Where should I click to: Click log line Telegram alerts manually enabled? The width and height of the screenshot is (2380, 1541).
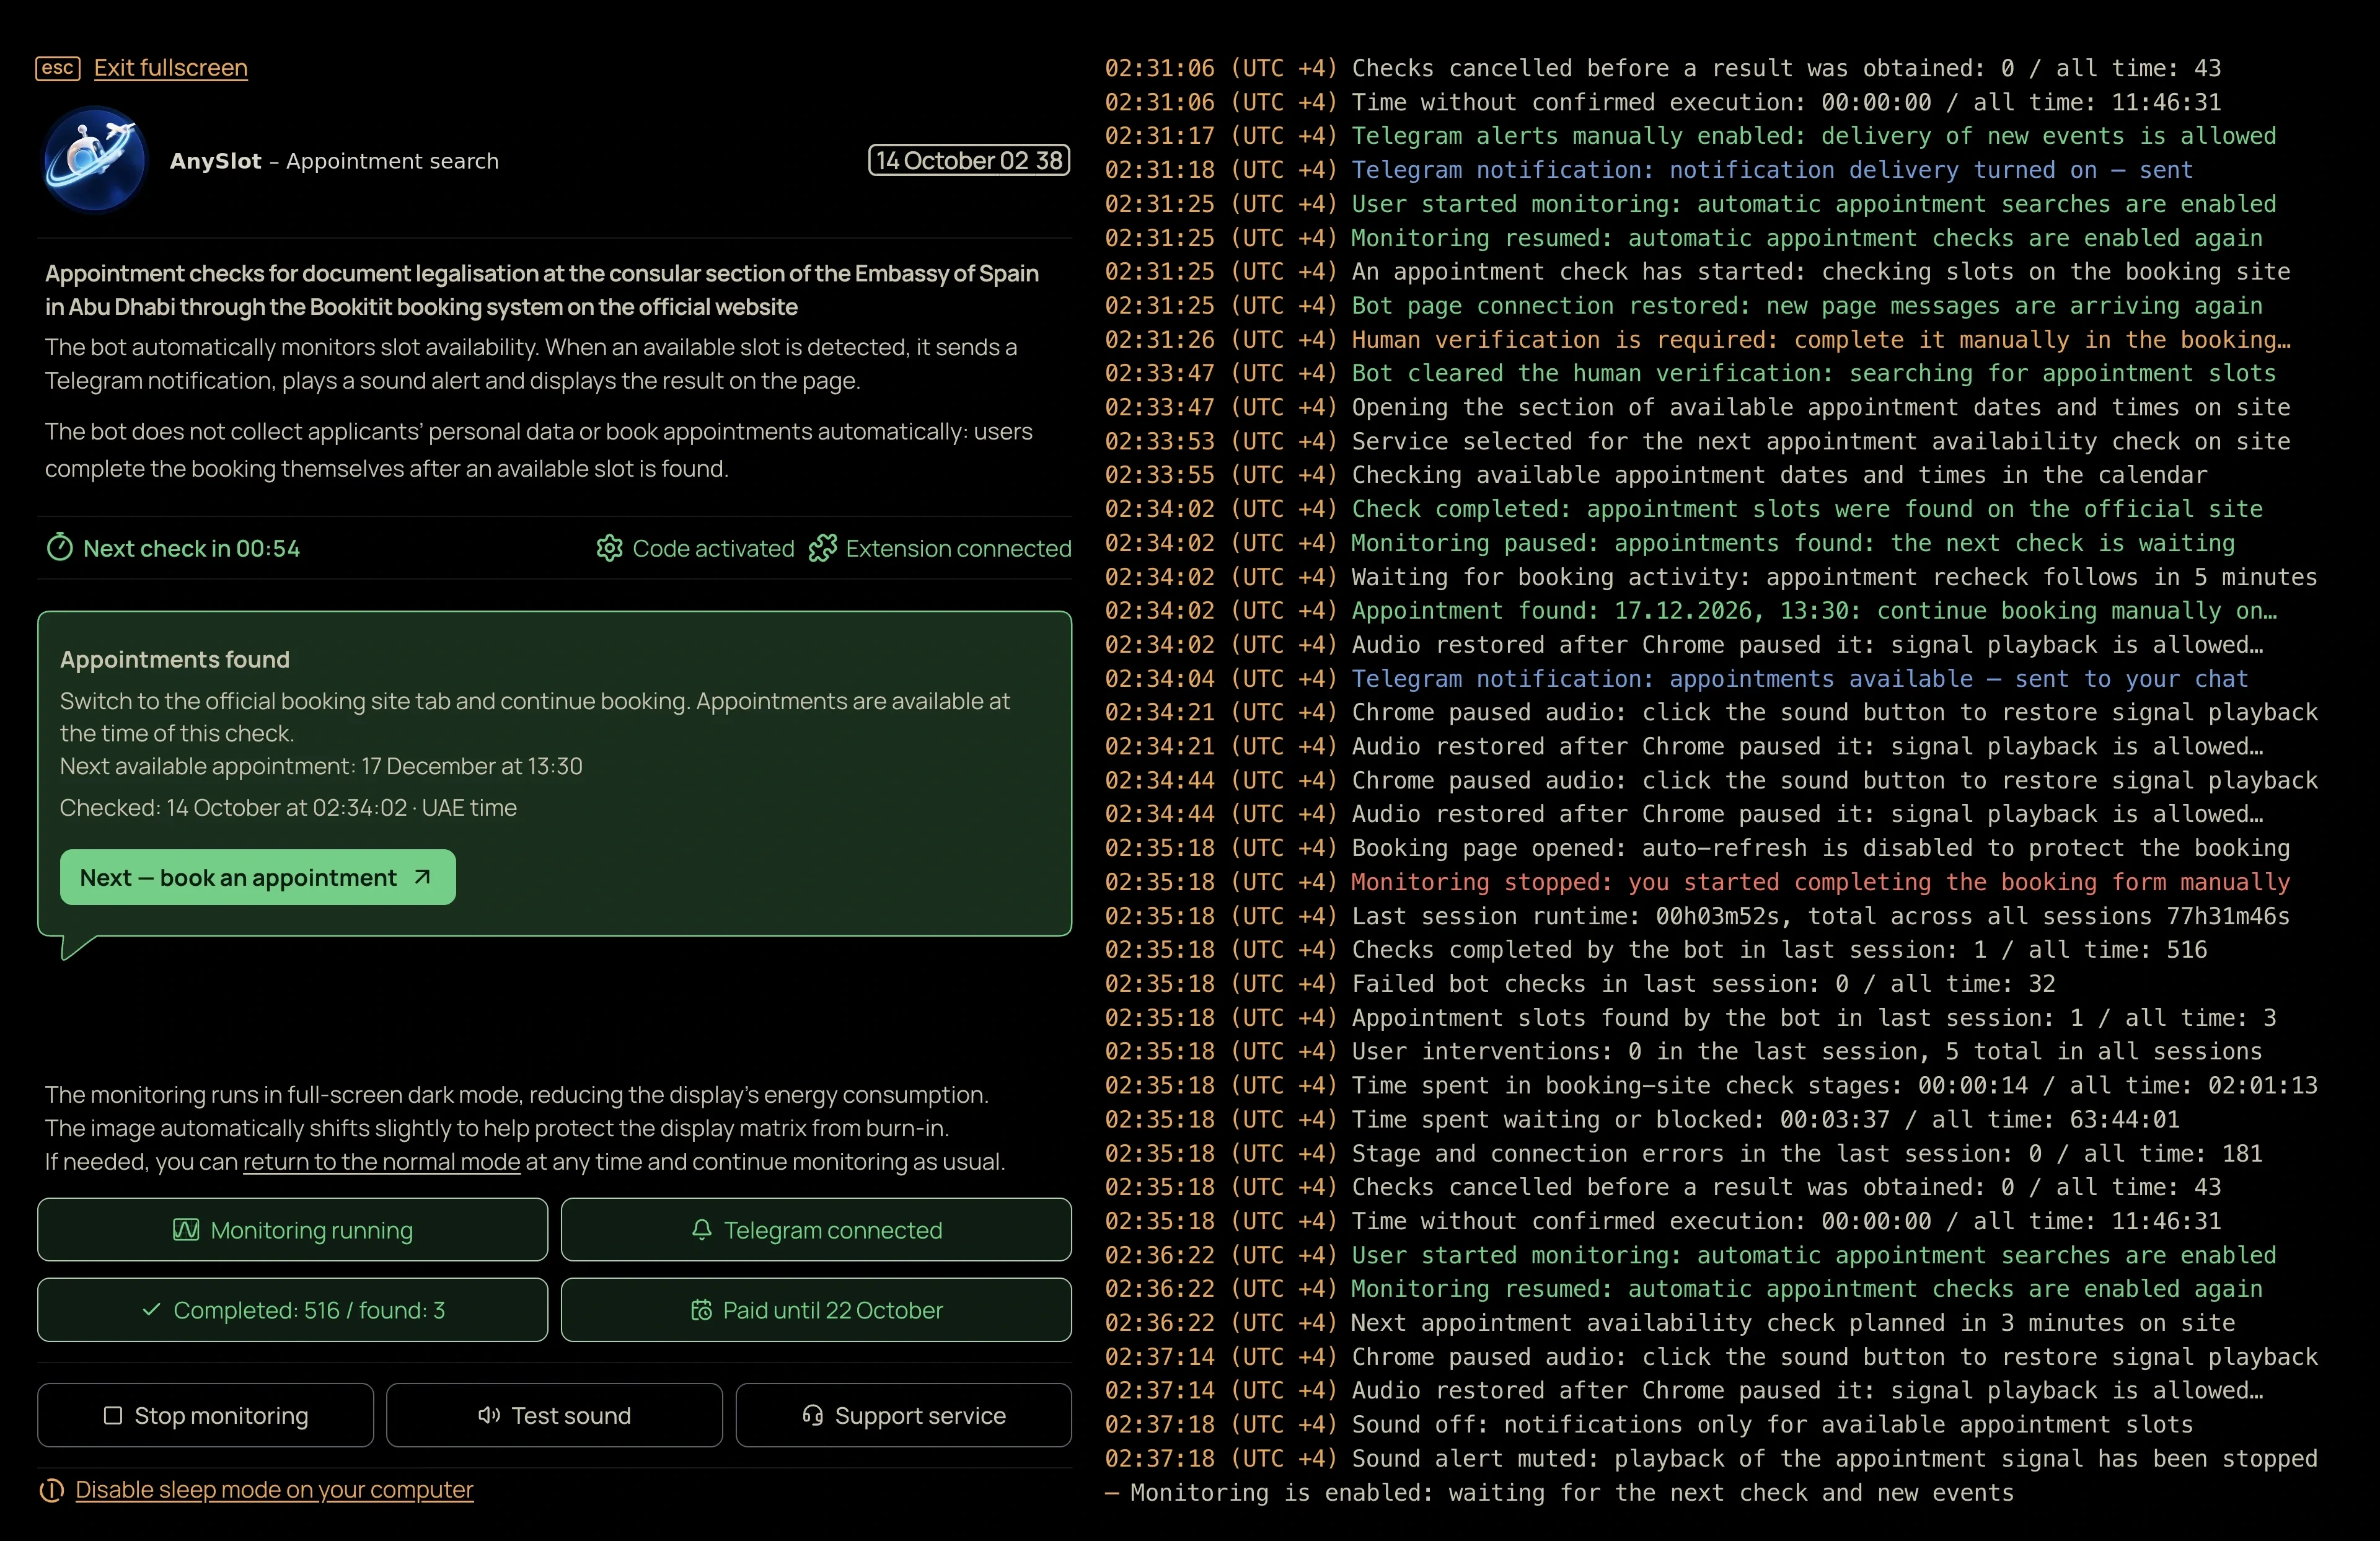tap(1690, 136)
